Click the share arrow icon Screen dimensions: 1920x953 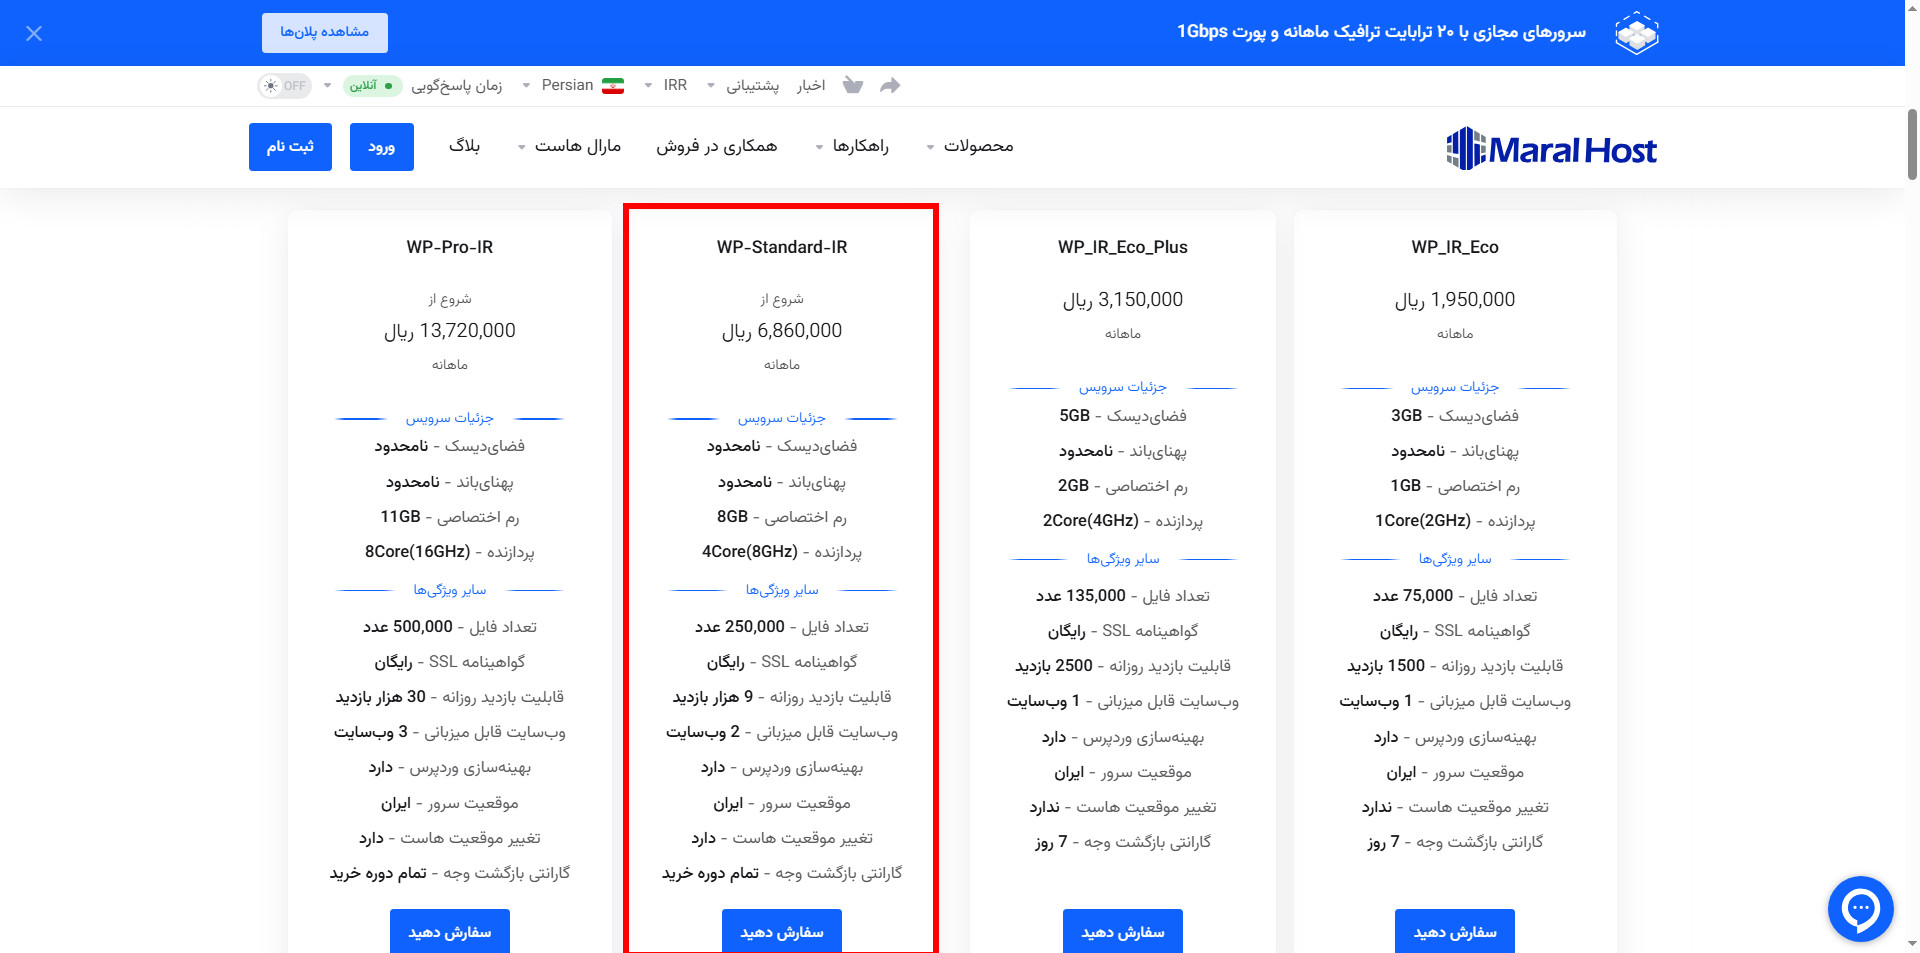(890, 85)
